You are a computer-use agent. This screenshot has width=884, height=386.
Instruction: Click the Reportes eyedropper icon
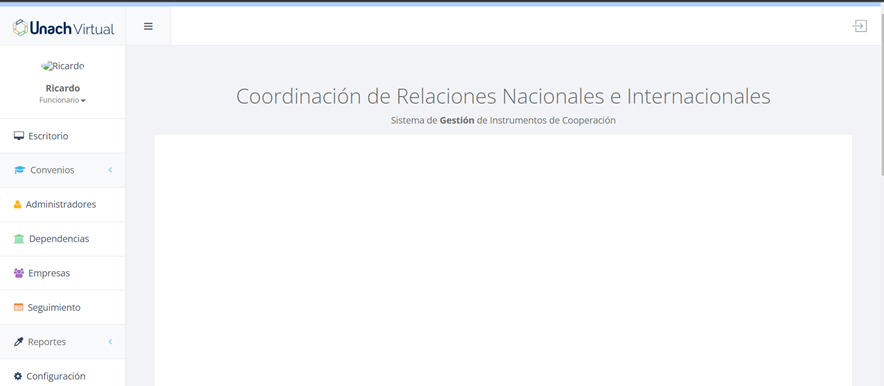(19, 341)
